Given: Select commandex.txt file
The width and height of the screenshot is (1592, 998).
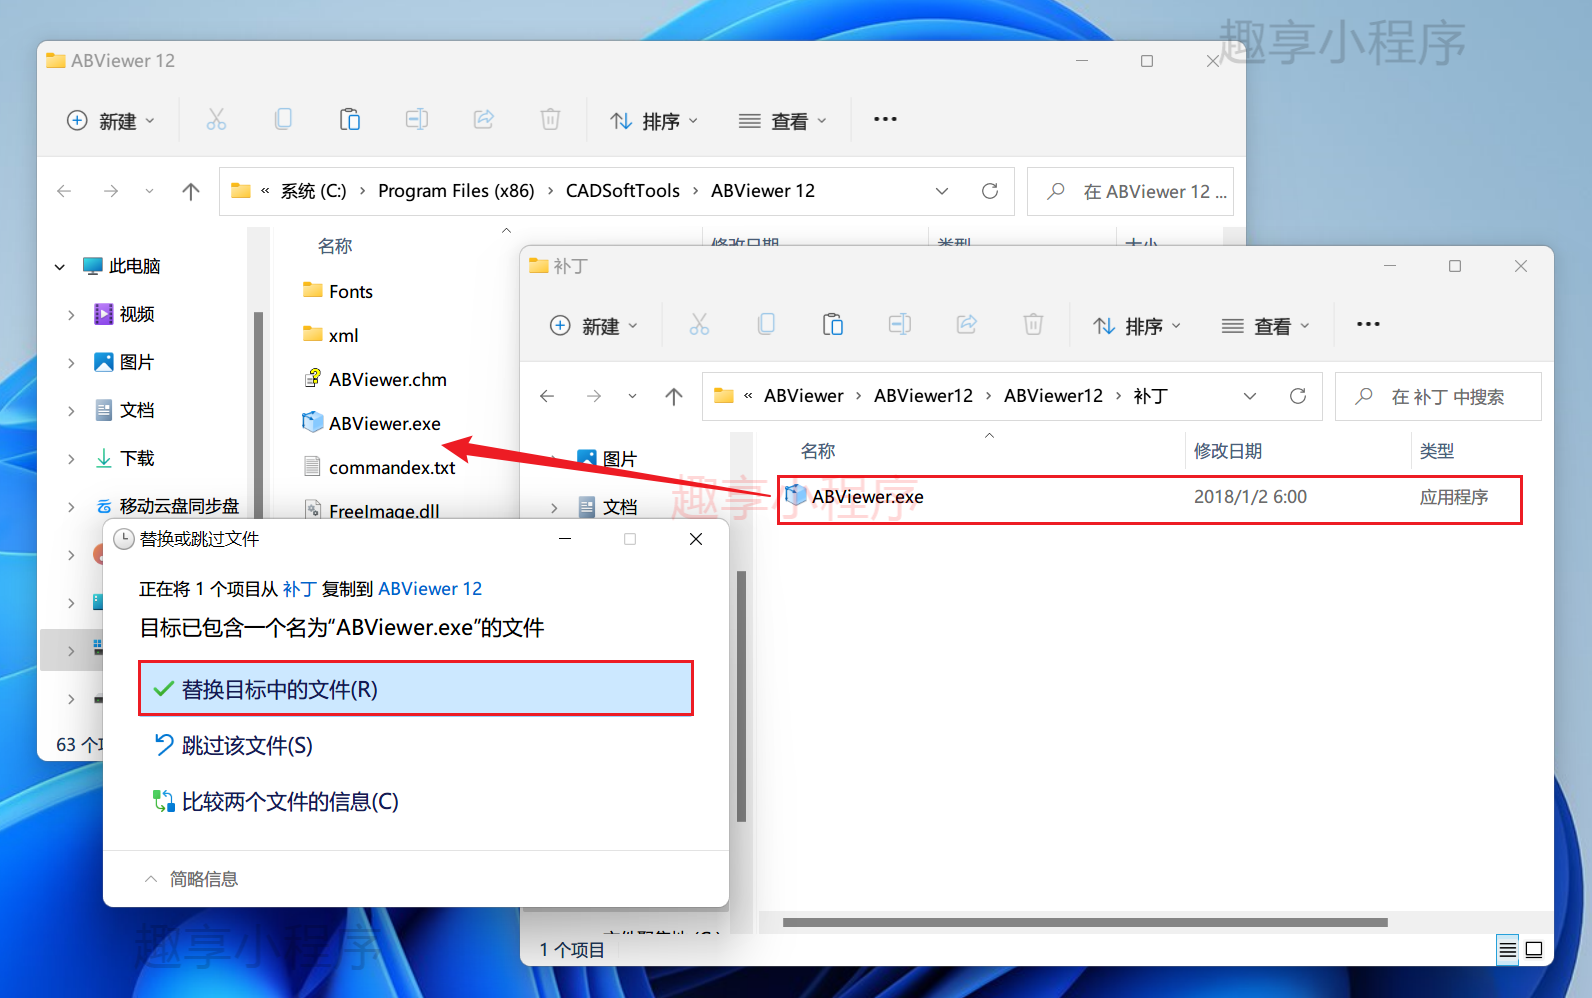Looking at the screenshot, I should coord(392,468).
